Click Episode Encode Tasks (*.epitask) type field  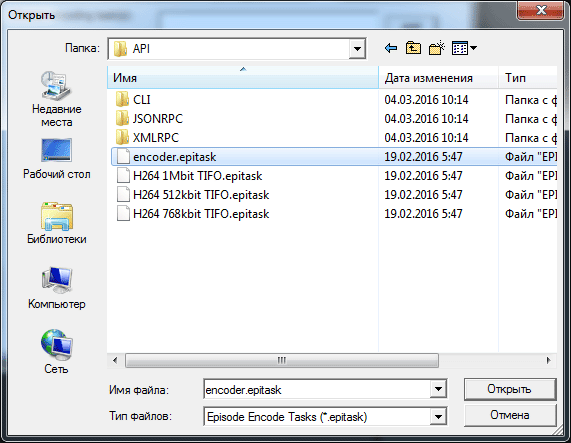tap(317, 416)
